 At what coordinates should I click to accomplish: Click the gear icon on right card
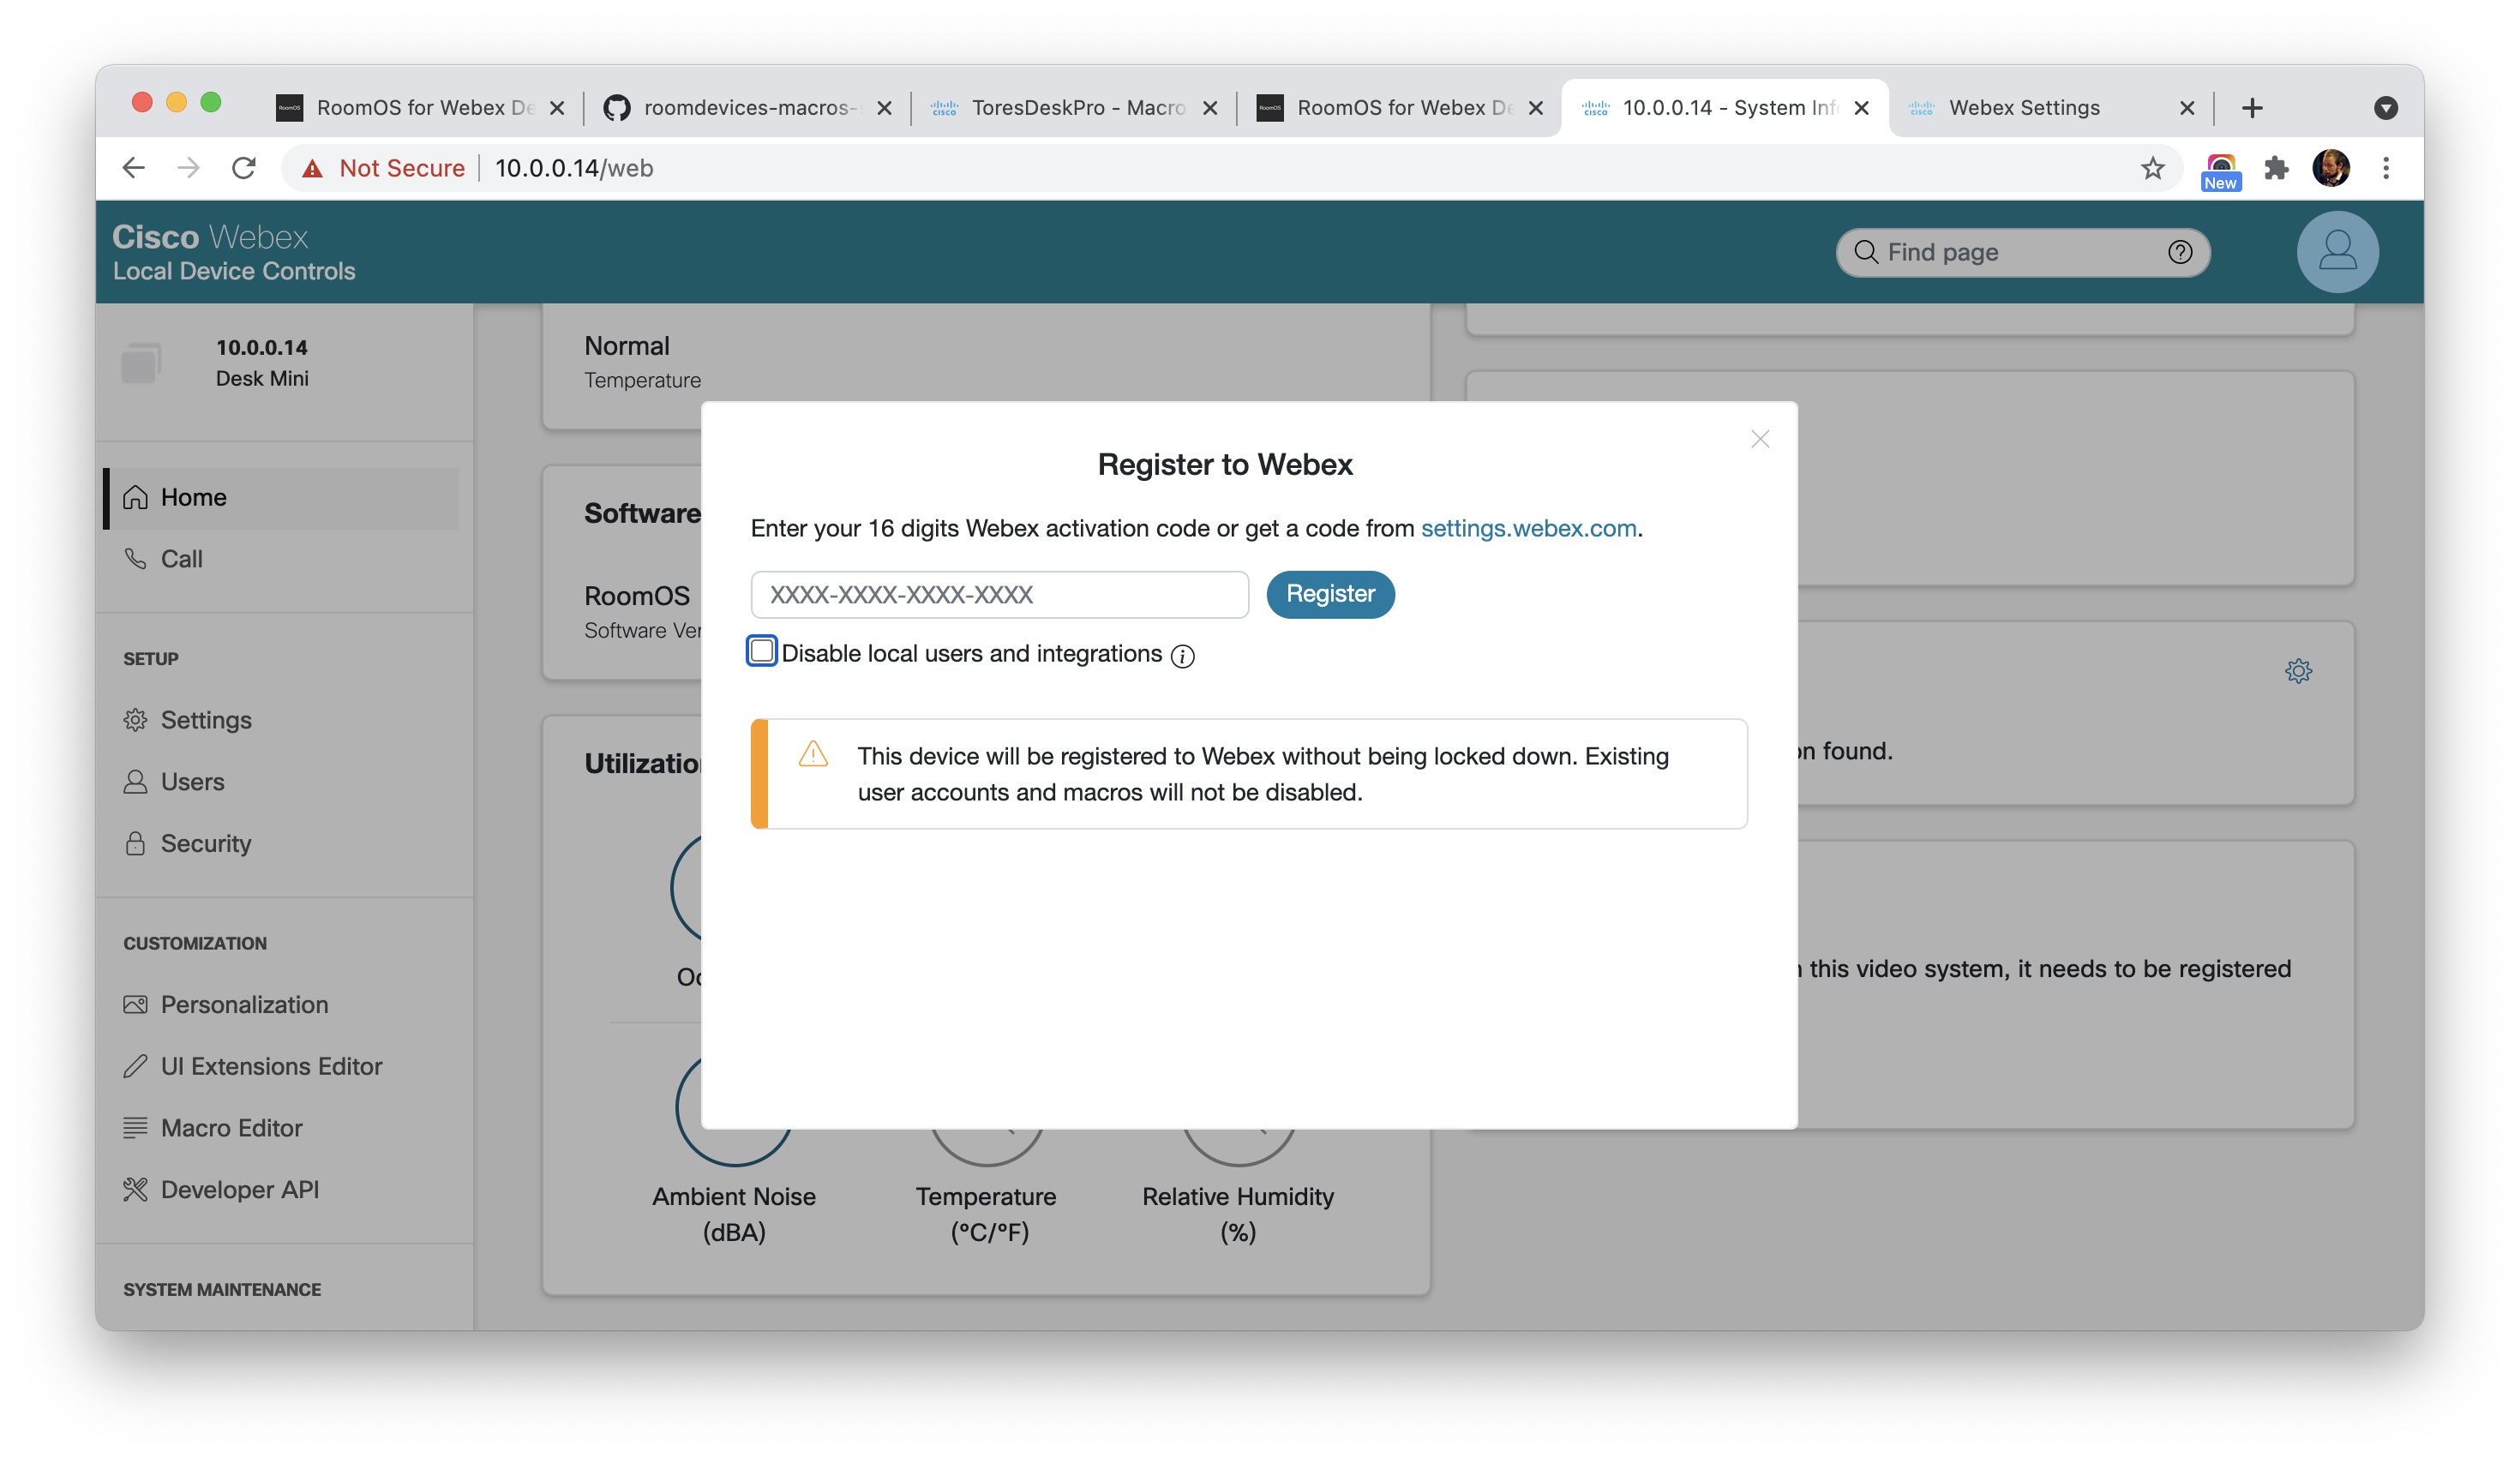[2298, 671]
